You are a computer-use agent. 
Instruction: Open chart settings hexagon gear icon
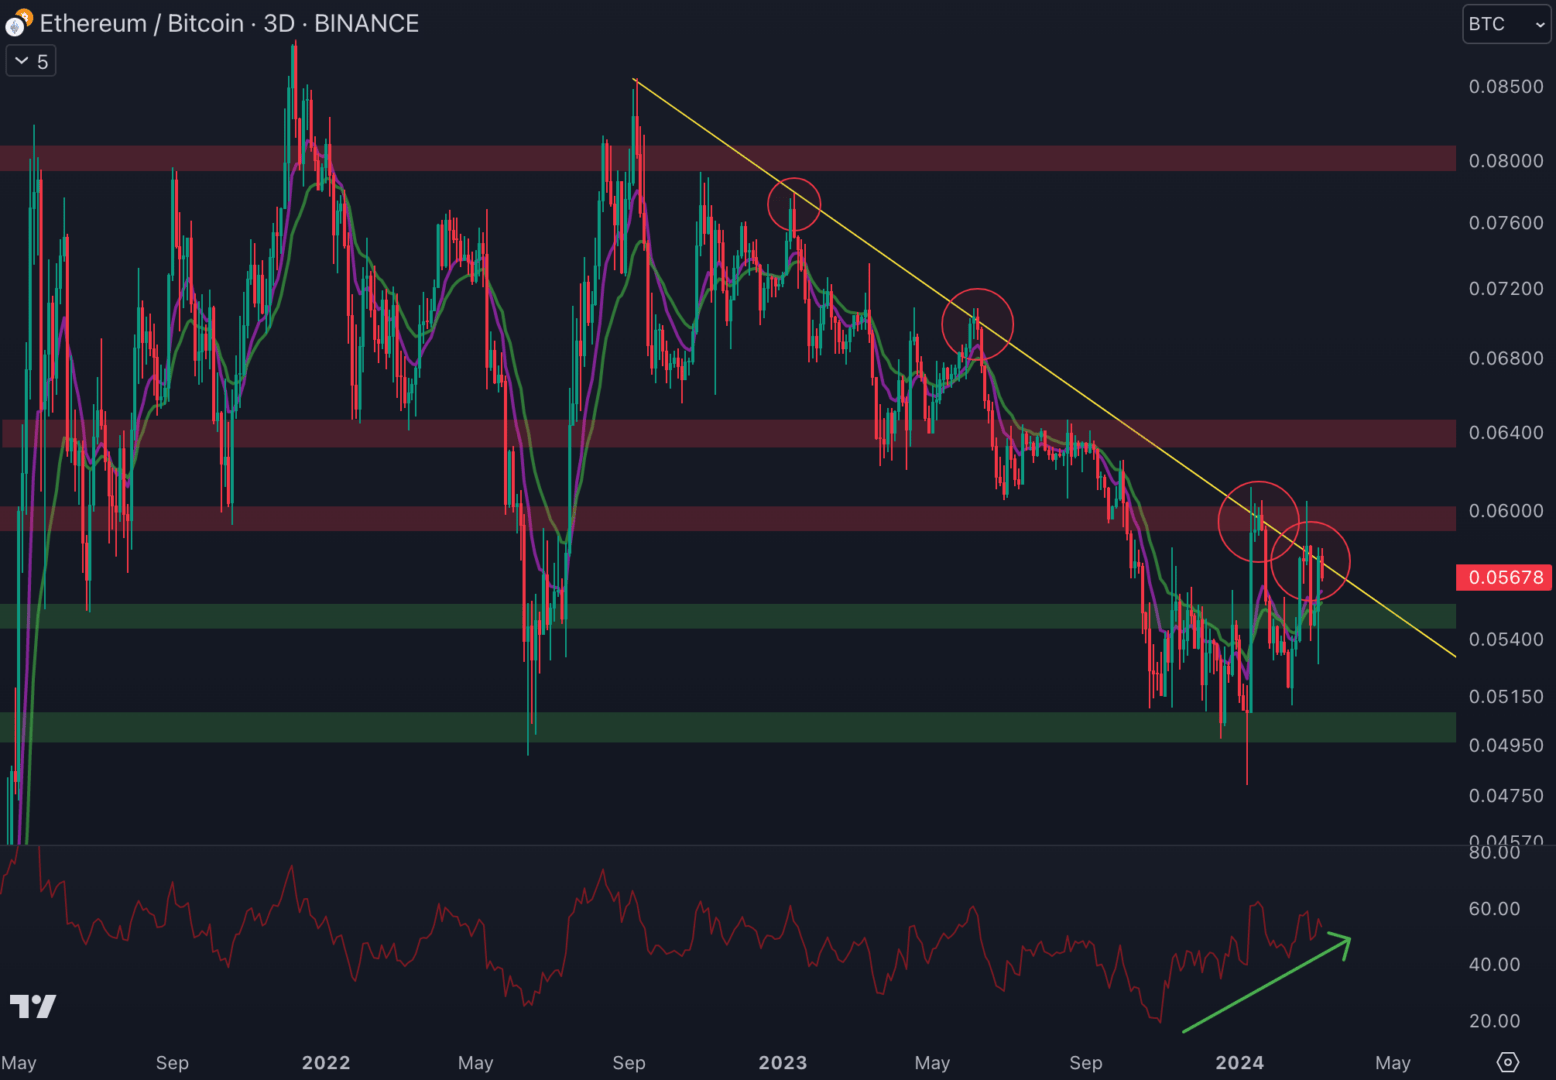(1507, 1062)
